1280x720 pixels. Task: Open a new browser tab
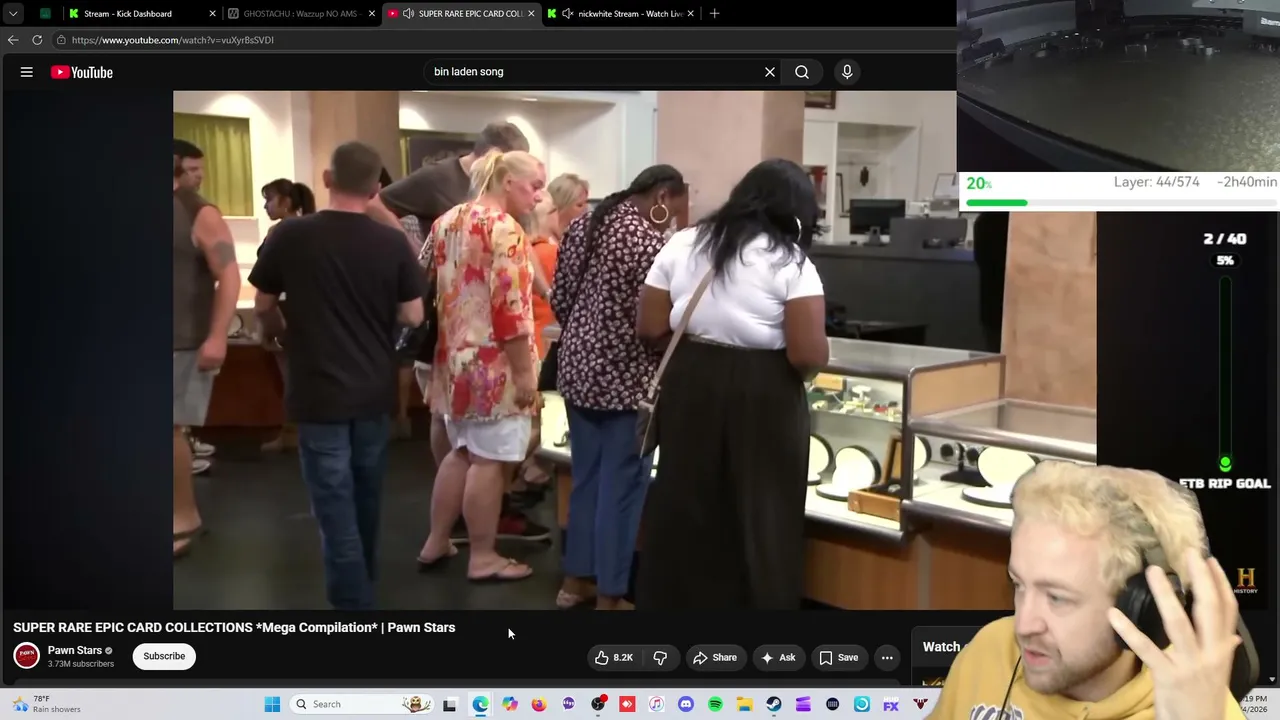[x=714, y=14]
